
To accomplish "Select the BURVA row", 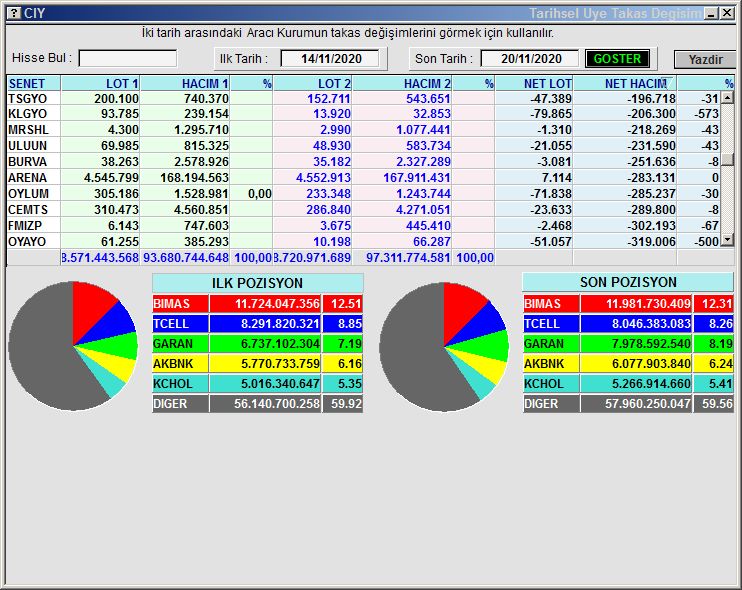I will (363, 161).
